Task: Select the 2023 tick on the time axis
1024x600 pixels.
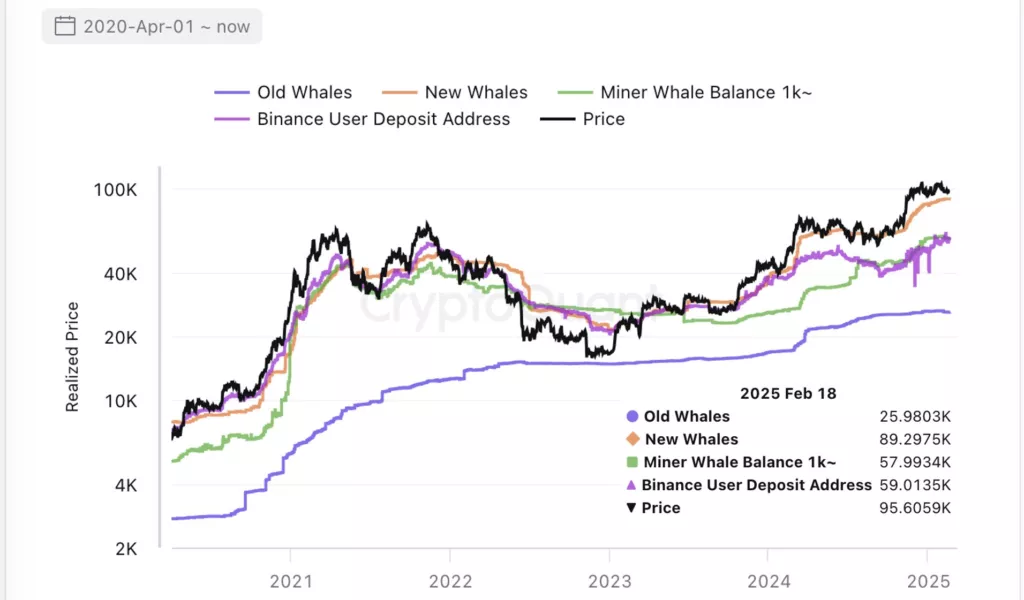Action: [609, 581]
